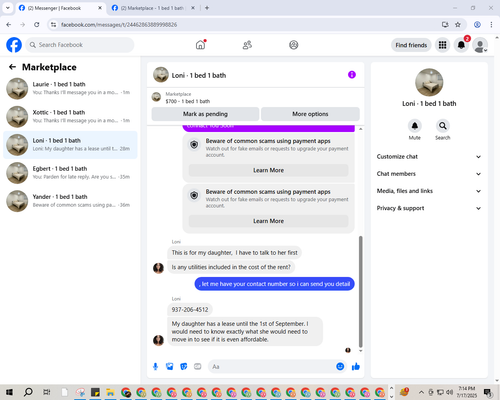Screen dimensions: 500x400
Task: Select the Loni - 1 bed 1 bath chat
Action: click(70, 145)
